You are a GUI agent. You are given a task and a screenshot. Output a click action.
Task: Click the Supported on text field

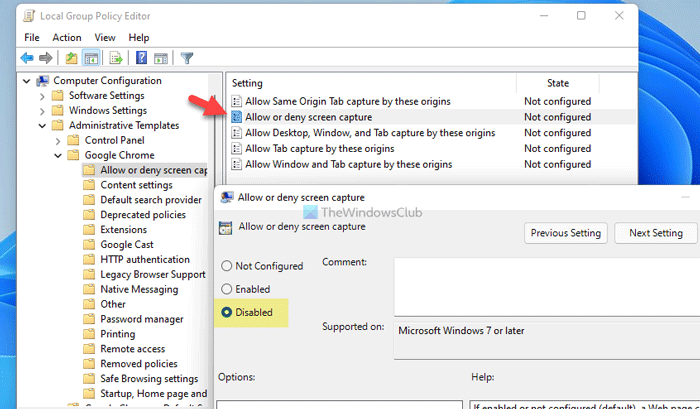point(546,341)
